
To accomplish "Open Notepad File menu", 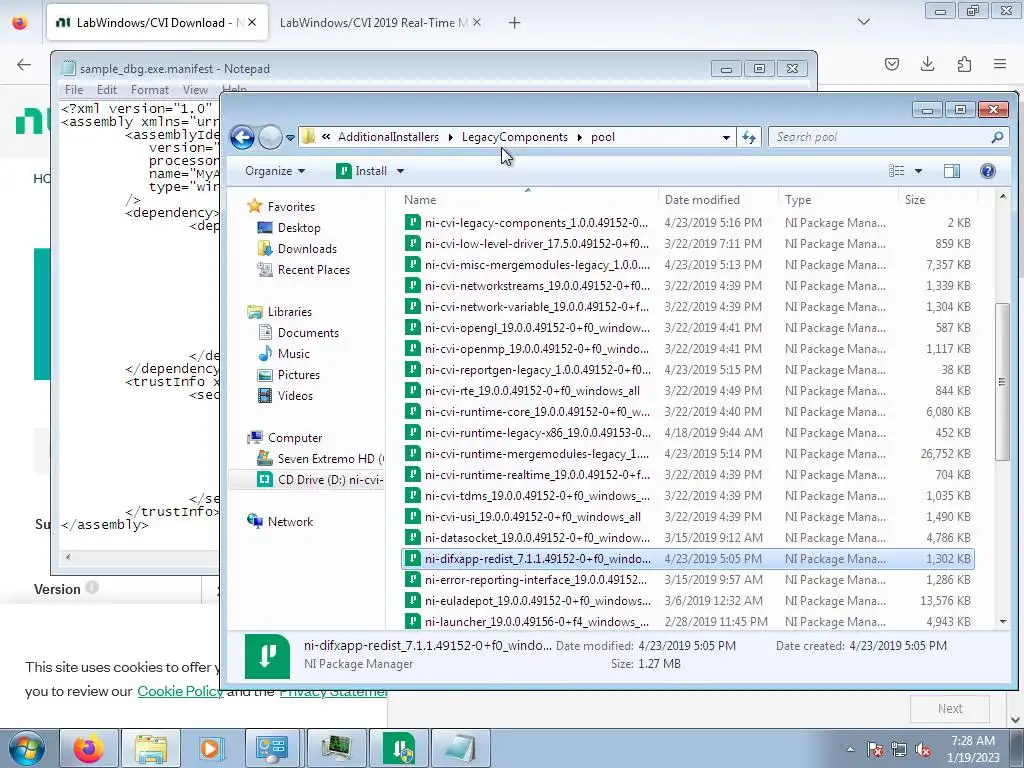I will (74, 89).
